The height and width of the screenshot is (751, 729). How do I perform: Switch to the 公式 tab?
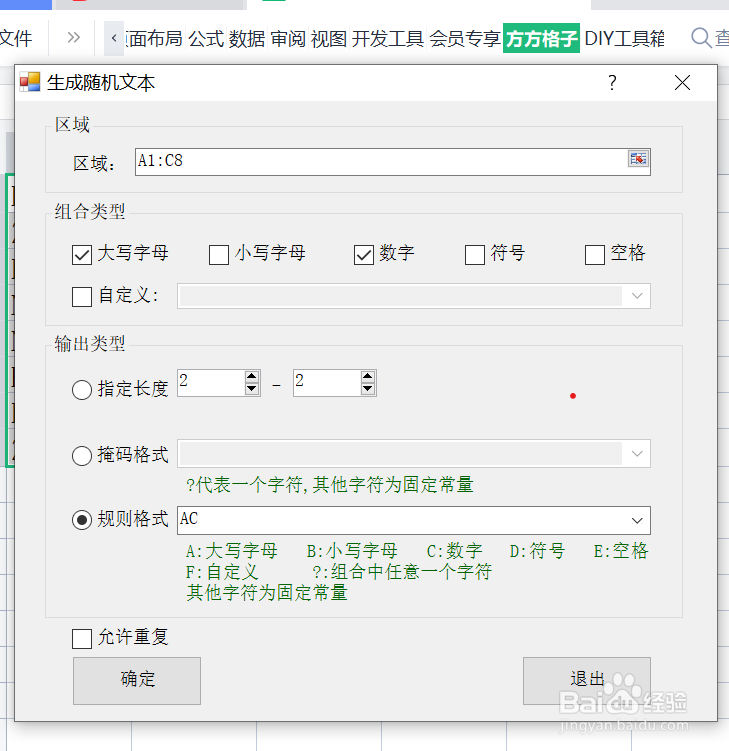[206, 38]
